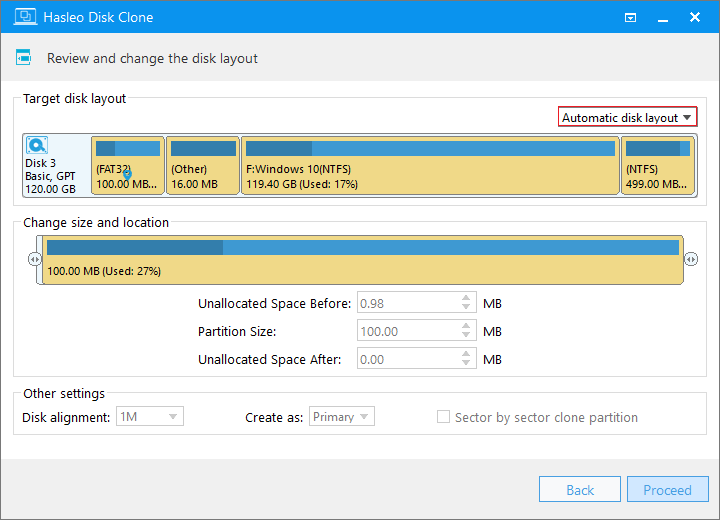Select the NTFS 499.00 MB partition
The image size is (720, 520).
tap(658, 165)
